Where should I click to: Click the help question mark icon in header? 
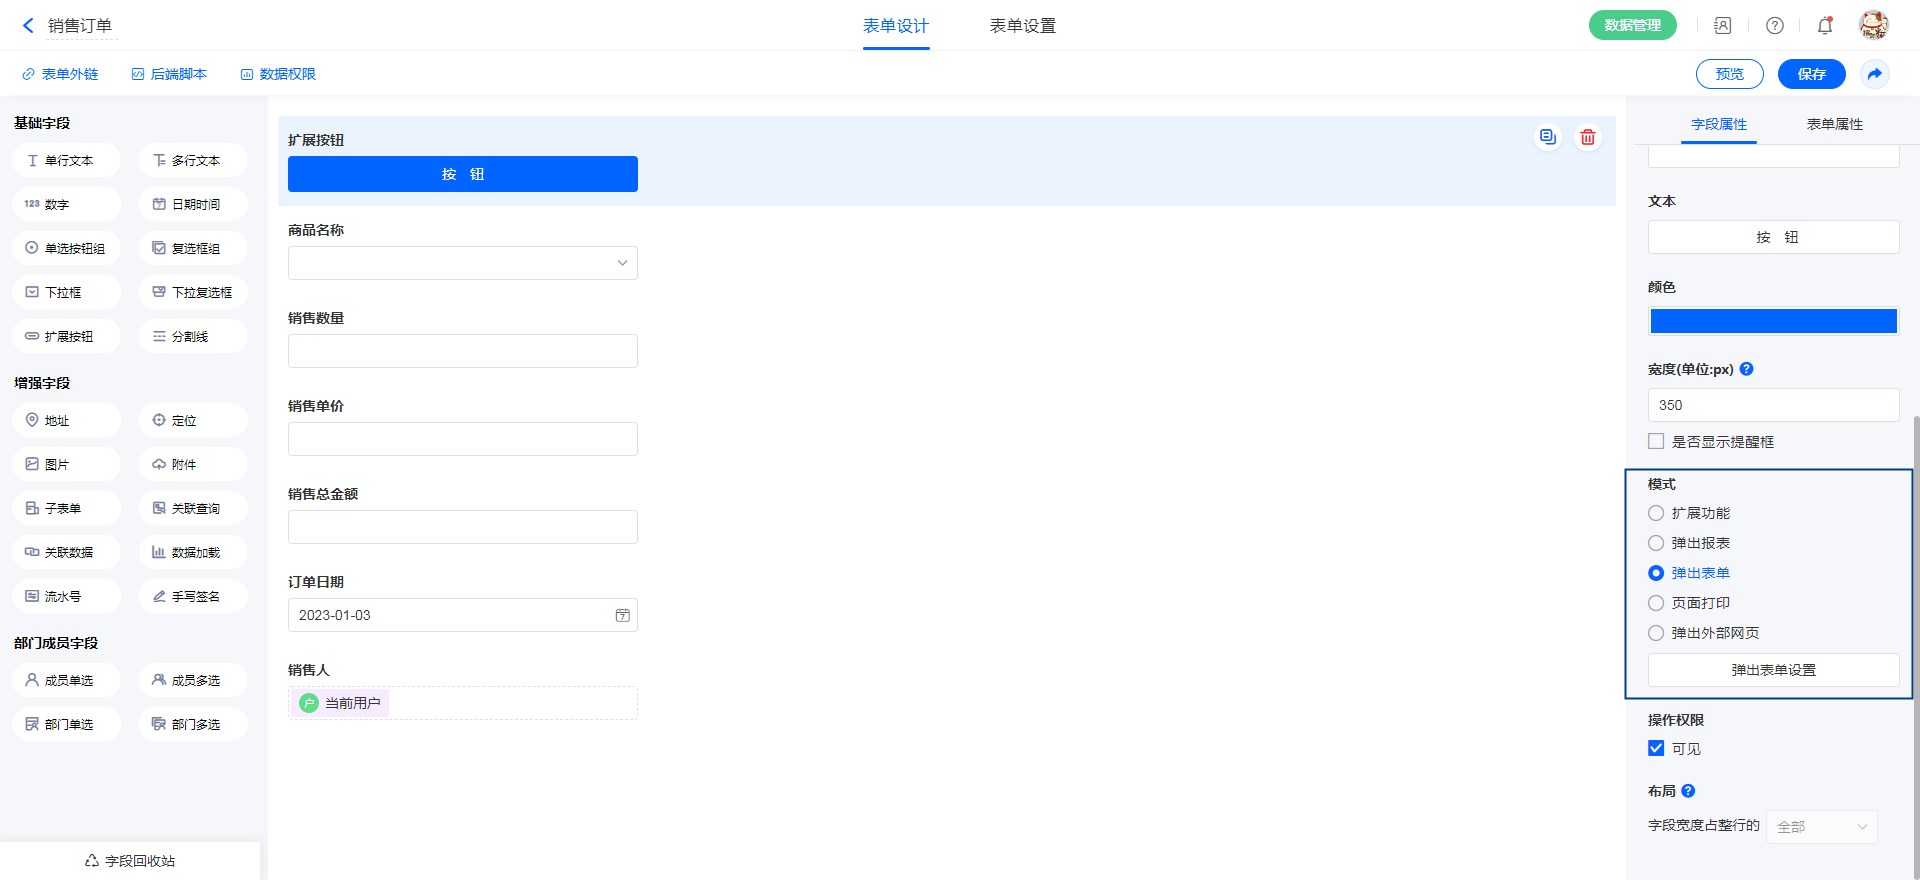pyautogui.click(x=1775, y=26)
